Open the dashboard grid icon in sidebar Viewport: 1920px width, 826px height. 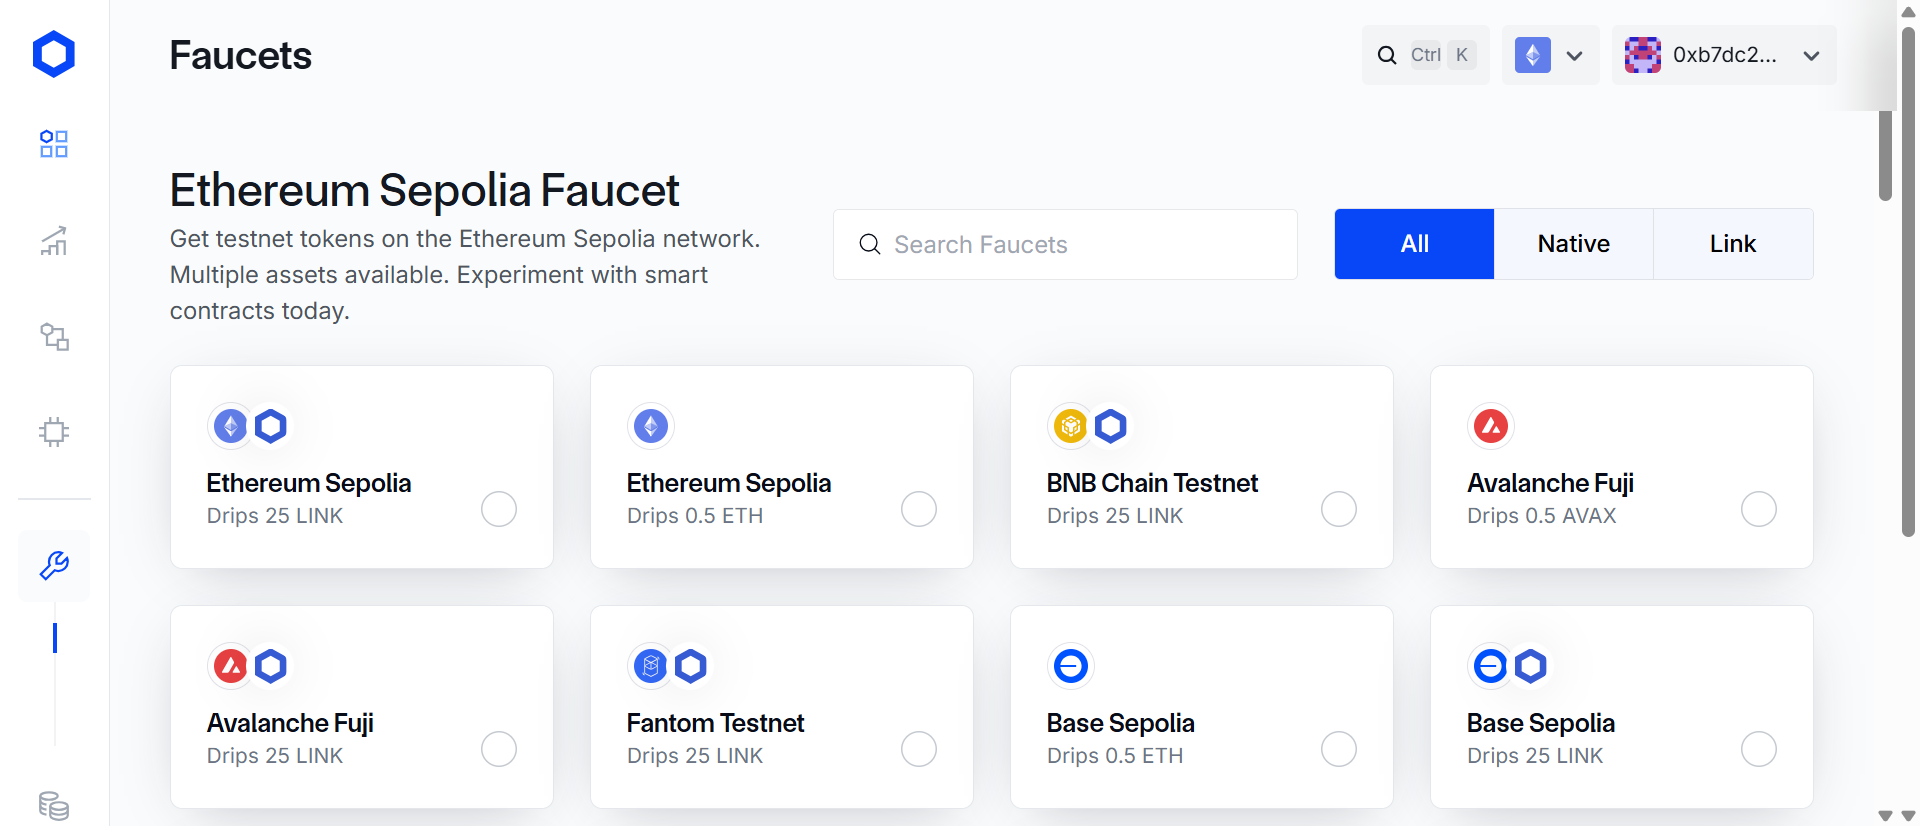tap(54, 144)
